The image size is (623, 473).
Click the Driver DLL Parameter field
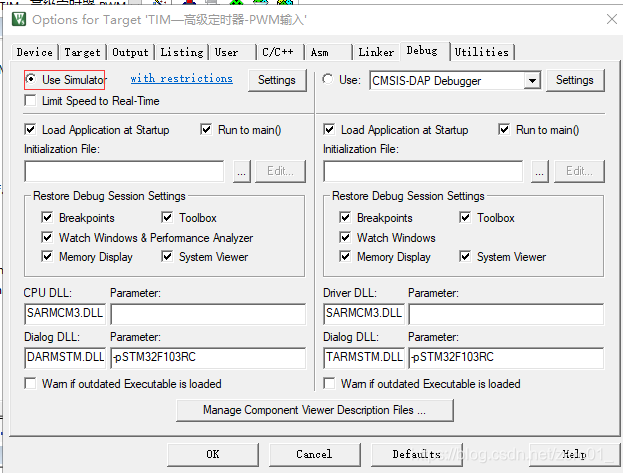[506, 314]
